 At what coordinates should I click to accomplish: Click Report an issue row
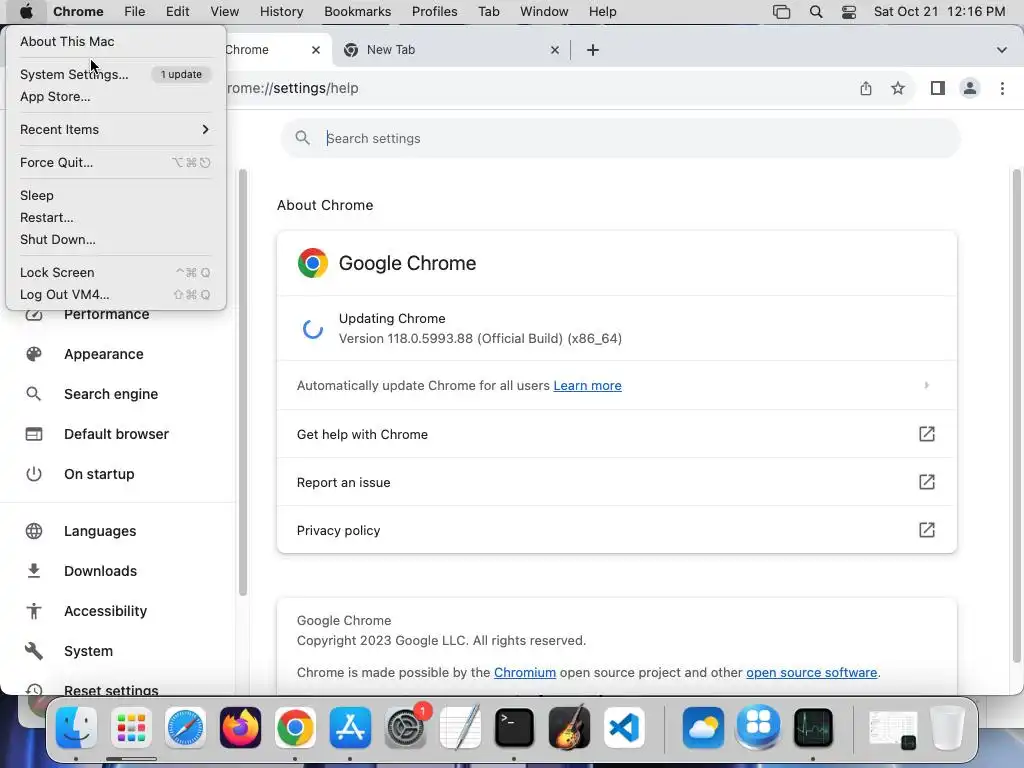(616, 482)
